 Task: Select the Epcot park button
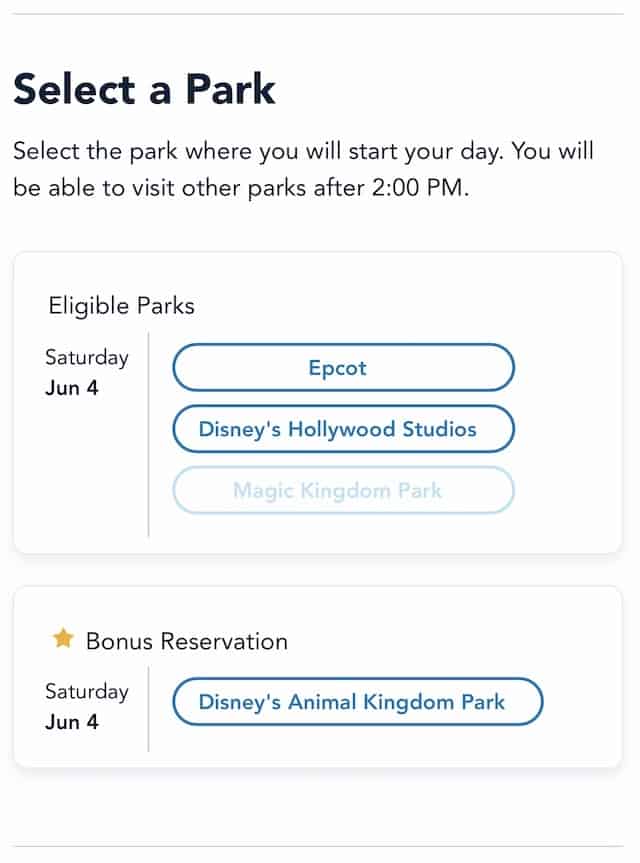coord(343,368)
